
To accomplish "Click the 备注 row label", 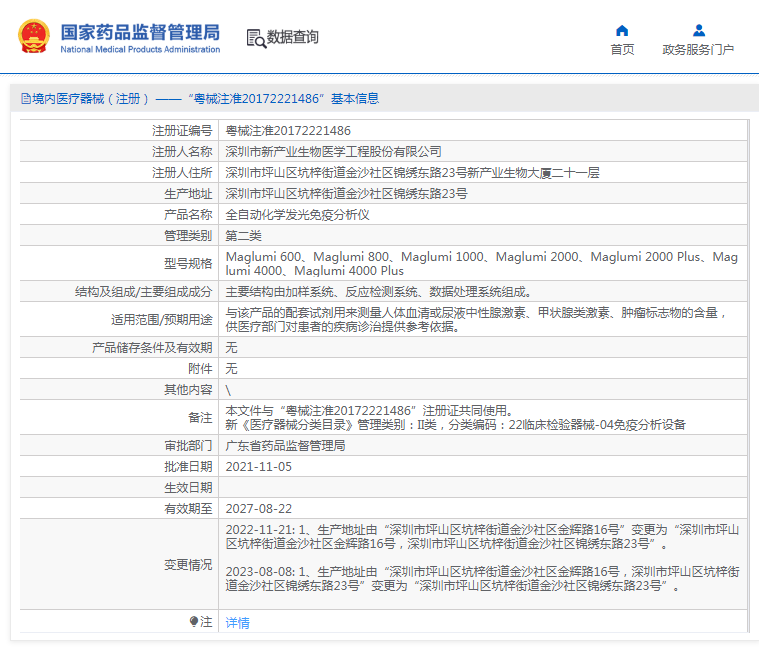I will pyautogui.click(x=200, y=418).
